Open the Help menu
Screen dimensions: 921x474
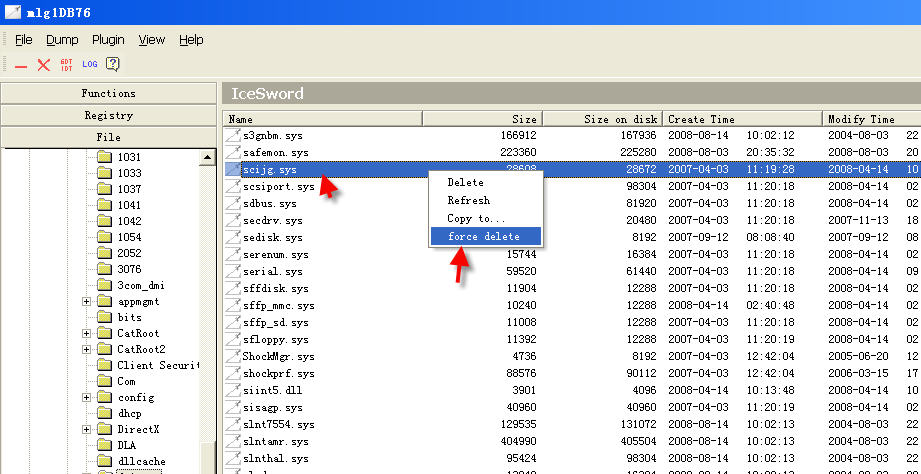point(191,40)
